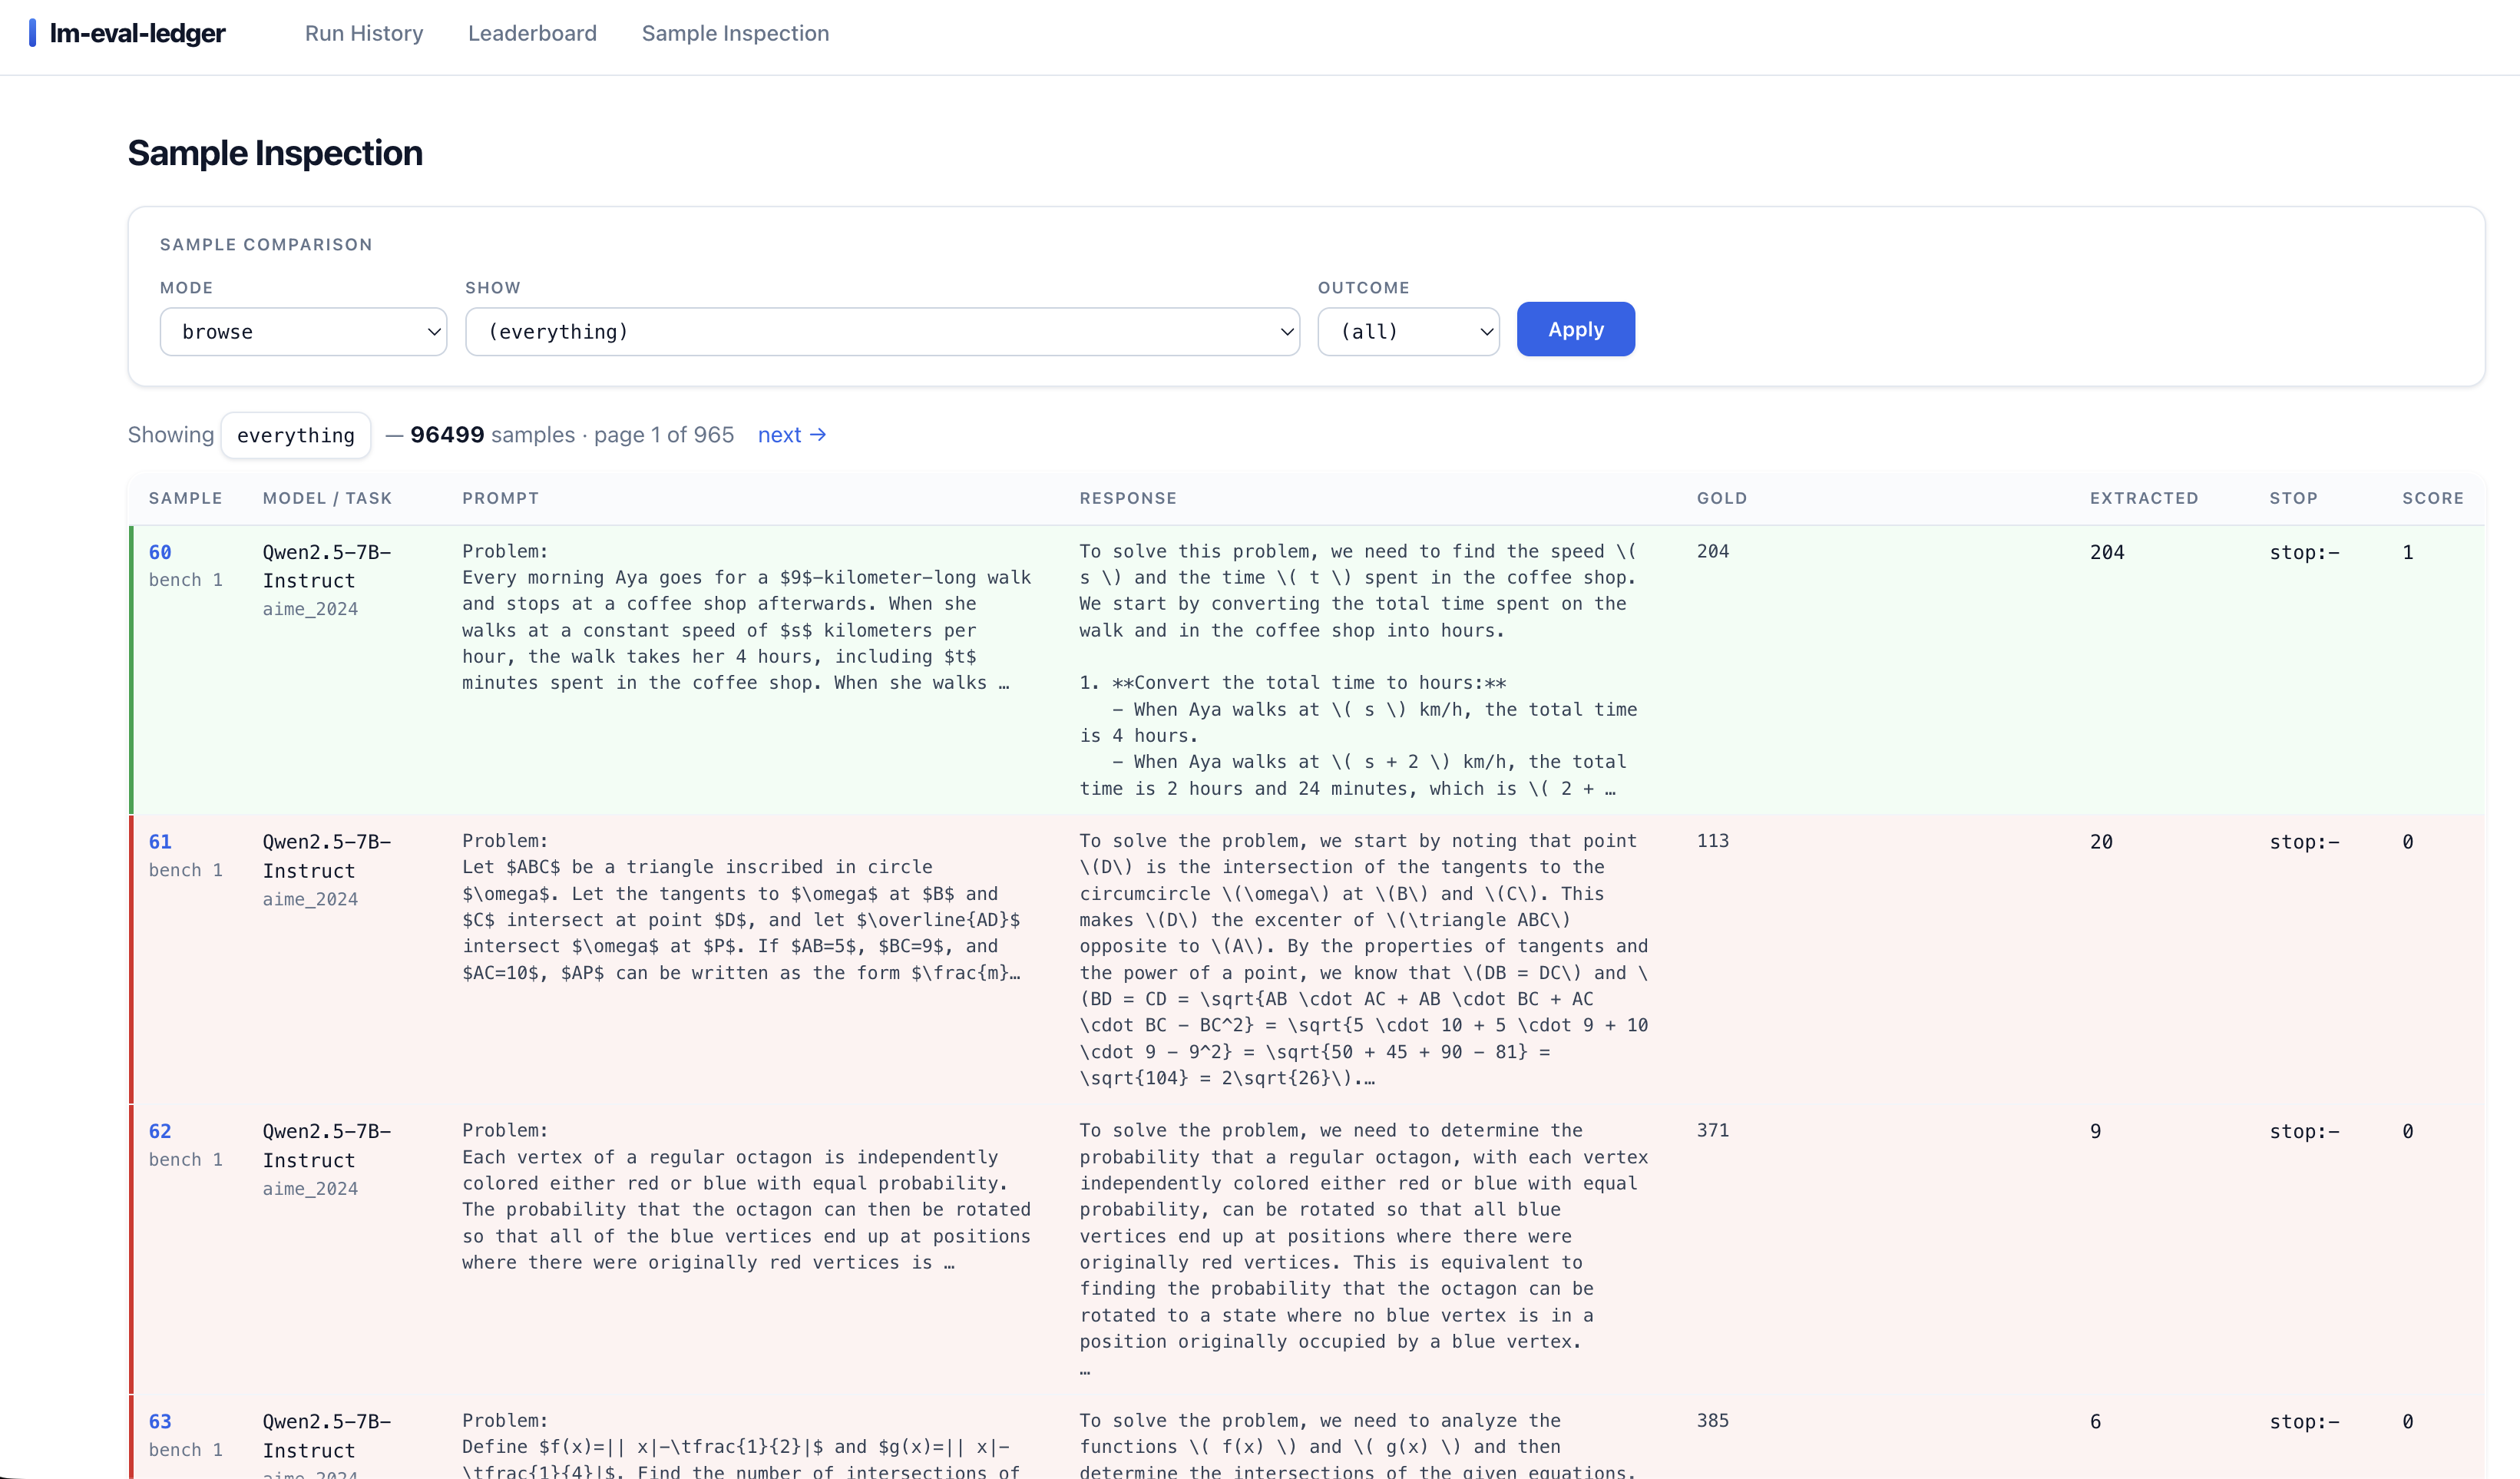
Task: Click the regular octagon prompt text
Action: pyautogui.click(x=746, y=1196)
